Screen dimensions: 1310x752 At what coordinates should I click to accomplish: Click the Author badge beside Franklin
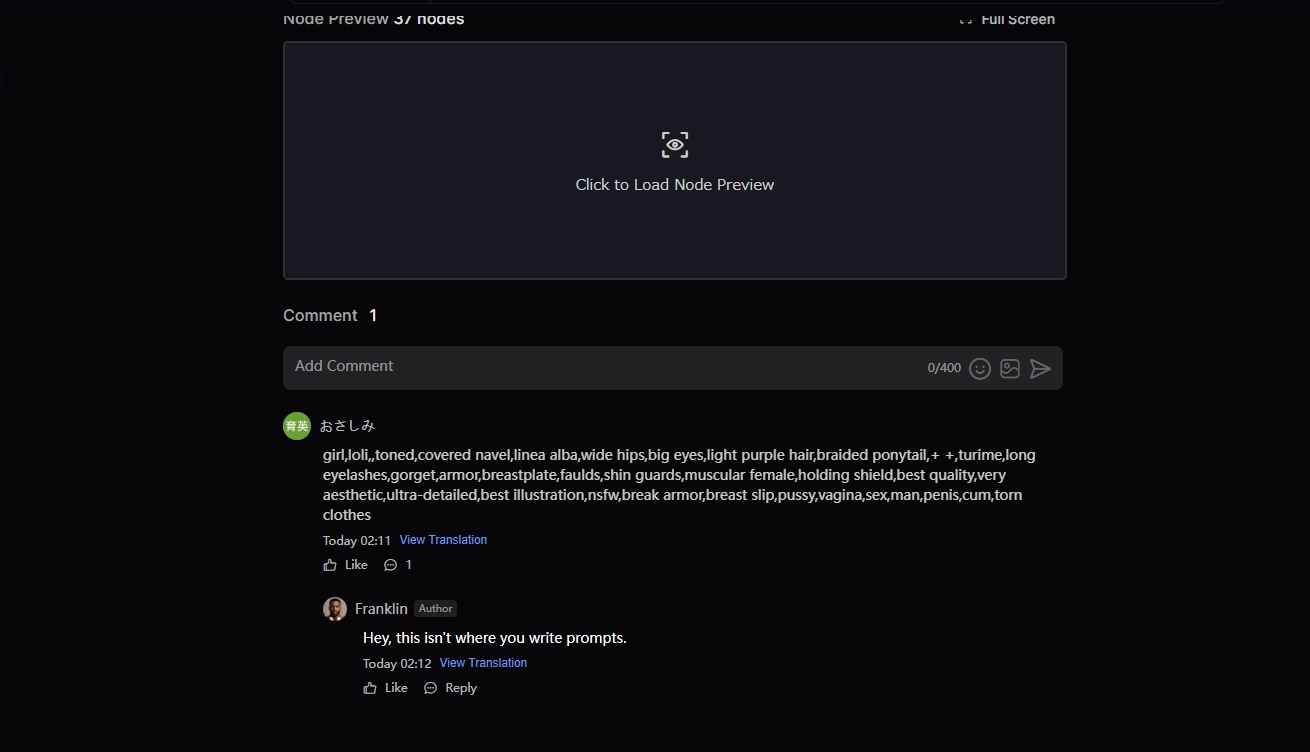click(435, 609)
